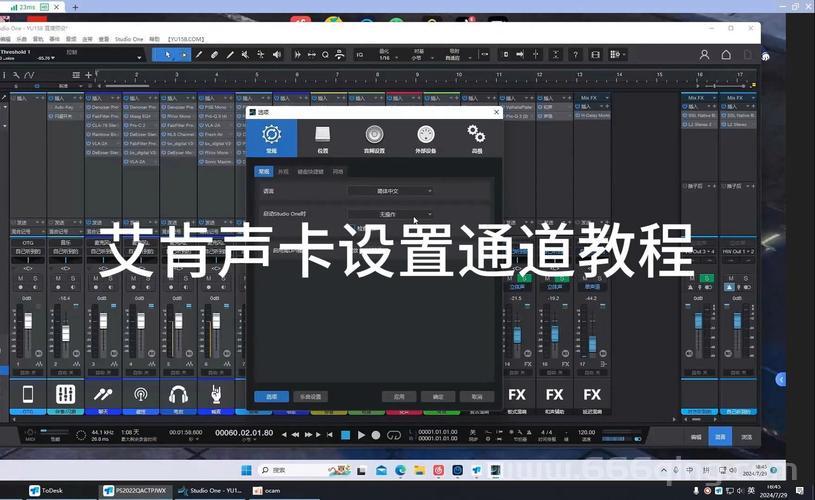The image size is (815, 500).
Task: Toggle Solo on rightmost output channel
Action: point(745,279)
